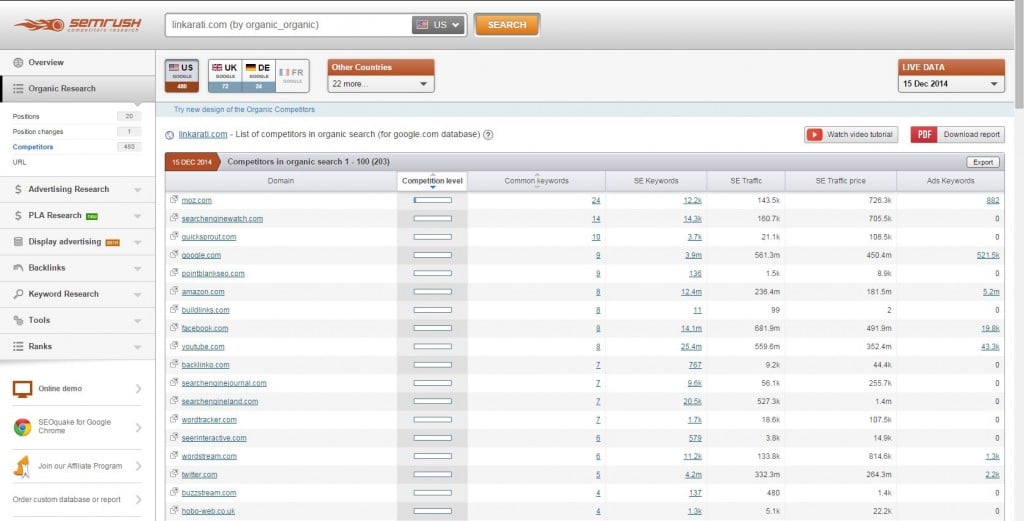This screenshot has width=1024, height=521.
Task: Open the US country dropdown in search bar
Action: click(438, 25)
